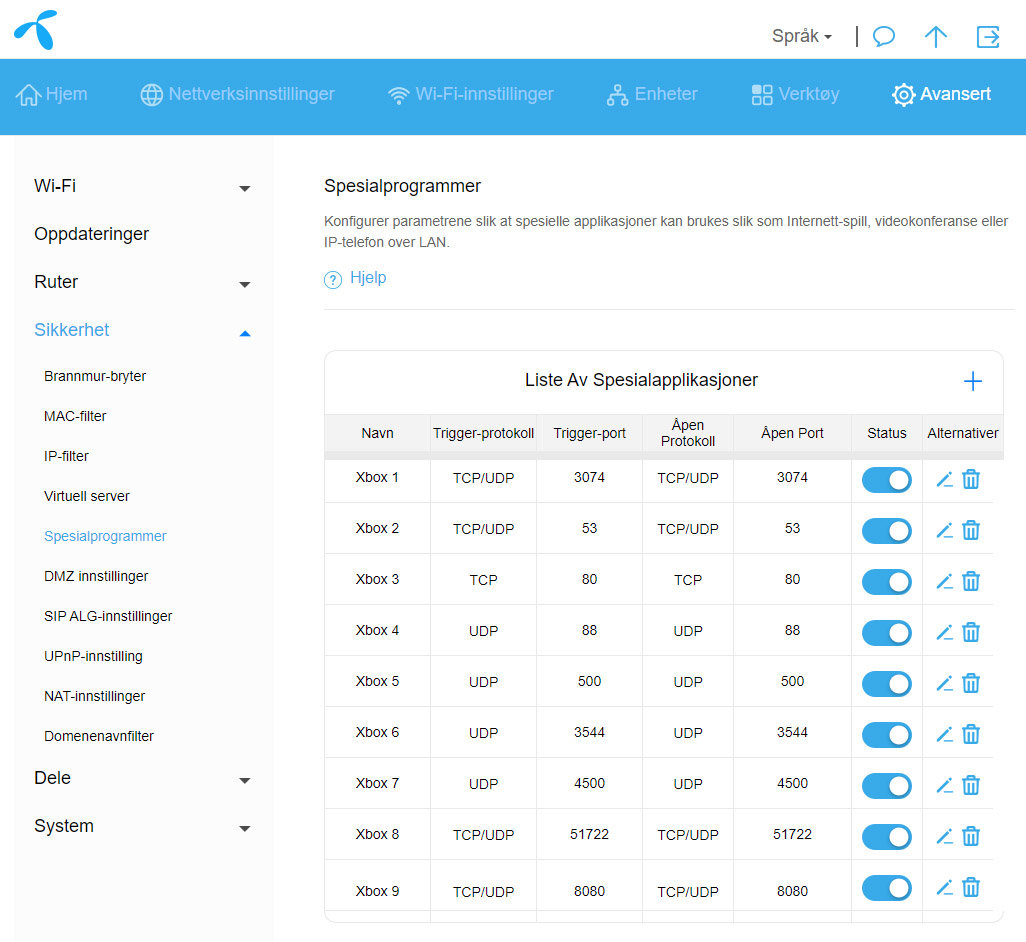Viewport: 1026px width, 942px height.
Task: Disable the Xbox 7 status toggle
Action: point(887,786)
